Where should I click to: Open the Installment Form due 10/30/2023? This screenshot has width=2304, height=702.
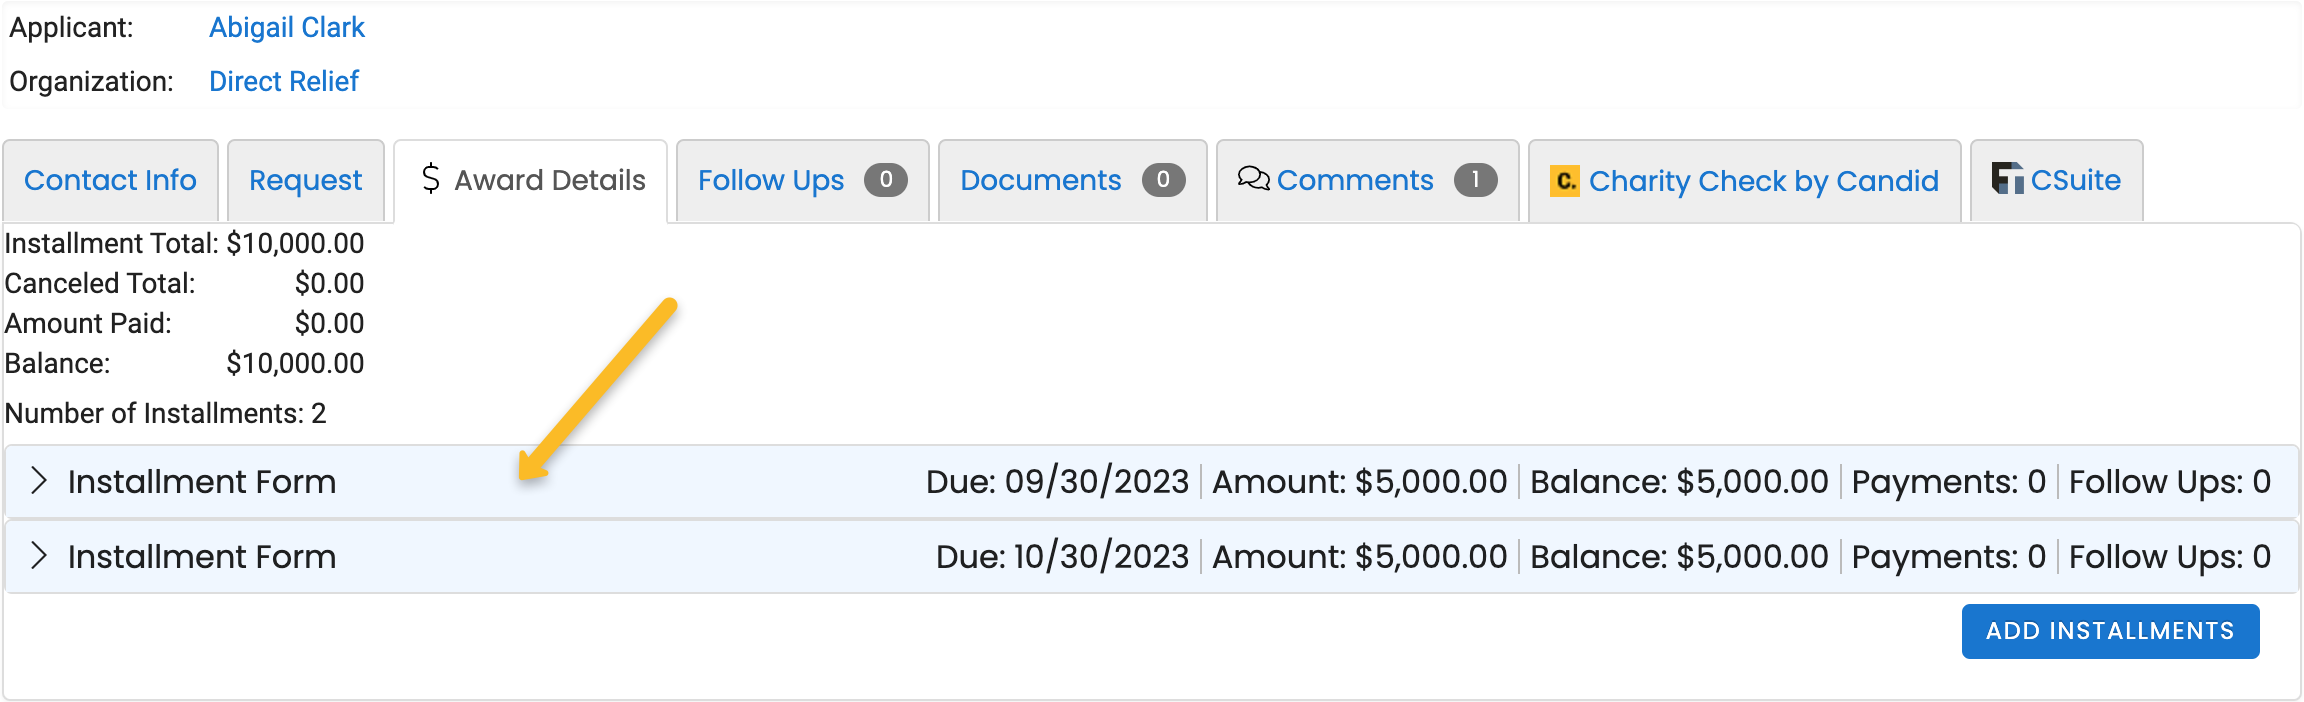point(1152,557)
